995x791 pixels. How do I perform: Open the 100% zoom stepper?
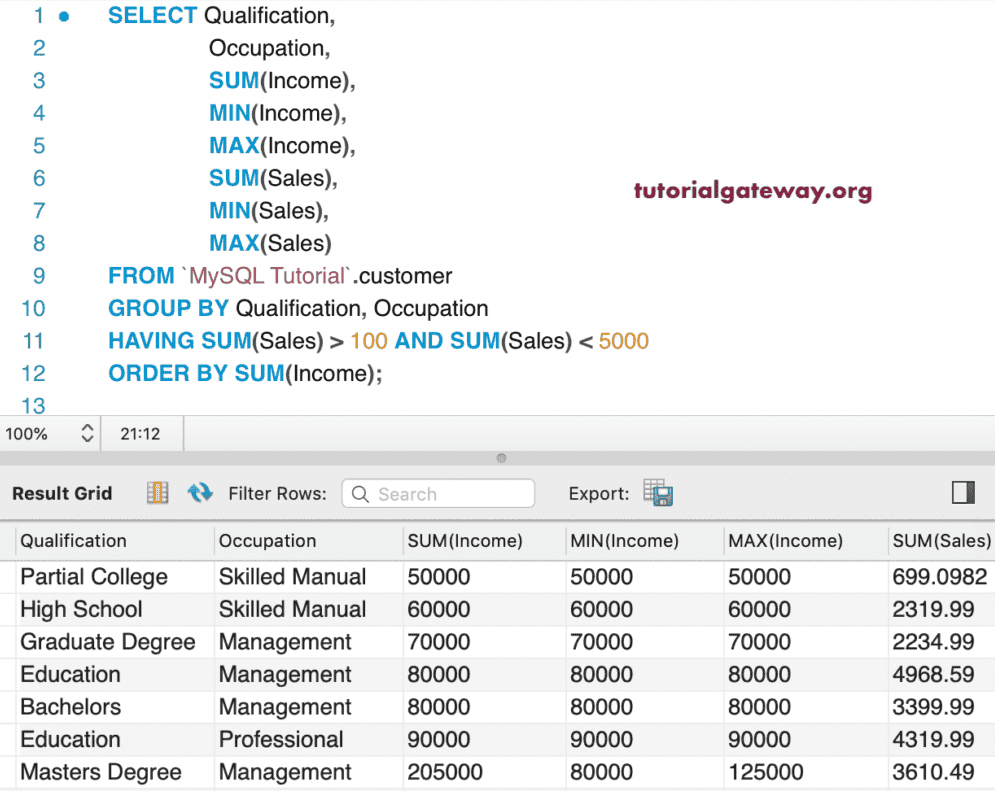[87, 434]
